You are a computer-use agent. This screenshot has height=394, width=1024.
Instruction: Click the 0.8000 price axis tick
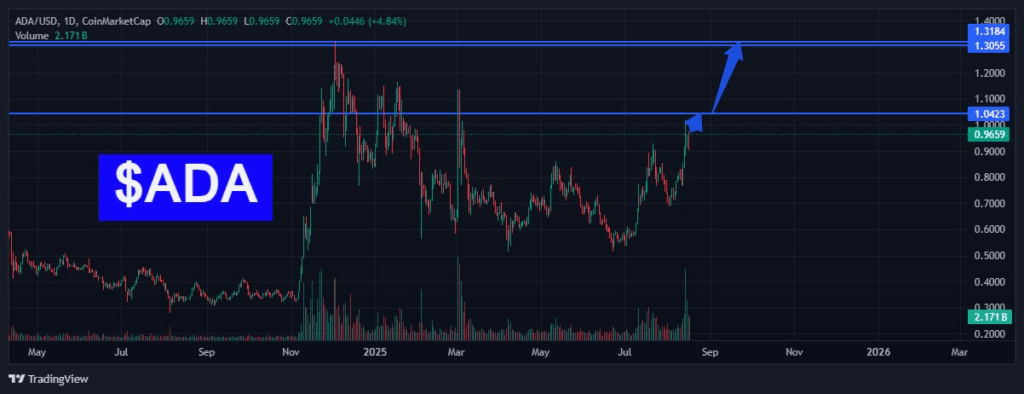989,177
